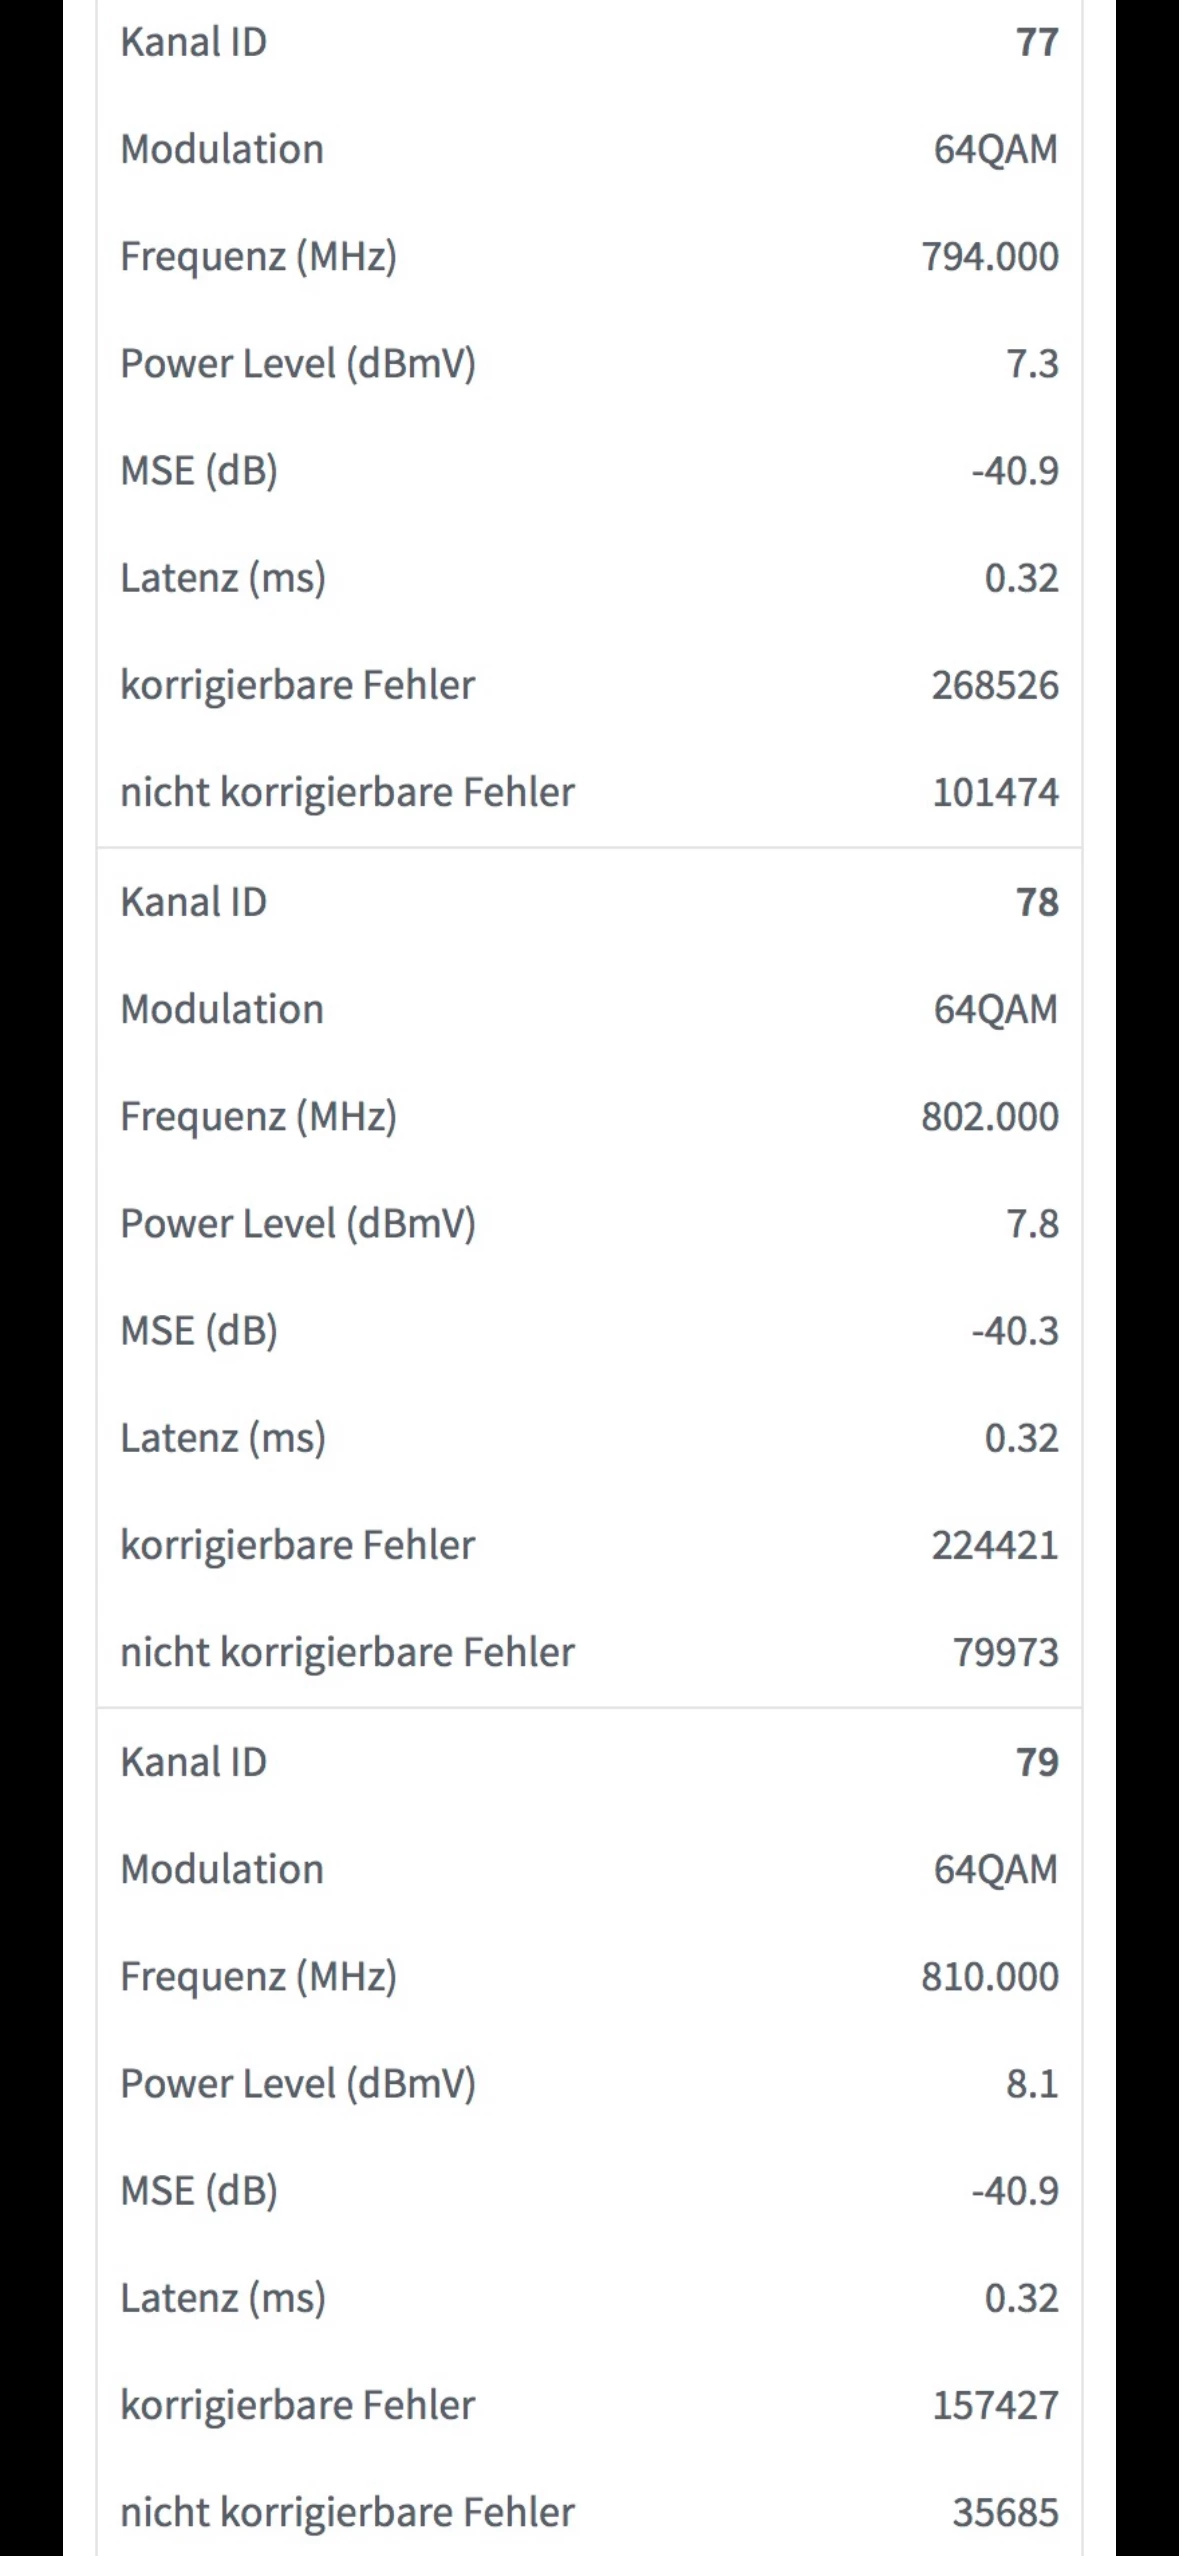
Task: Click uncorrectable errors count 35685
Action: [1004, 2513]
